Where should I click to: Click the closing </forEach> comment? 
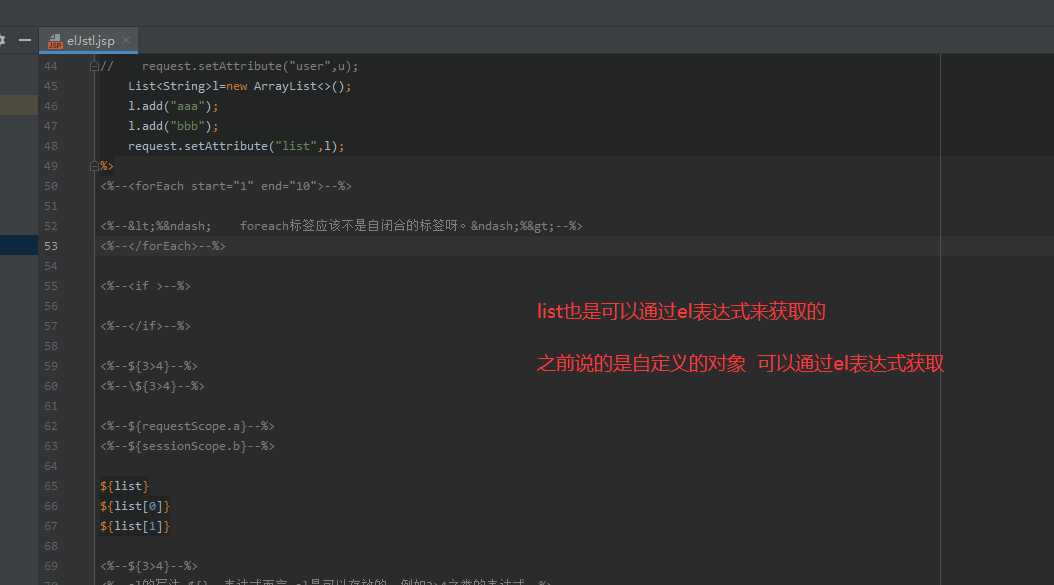(163, 246)
